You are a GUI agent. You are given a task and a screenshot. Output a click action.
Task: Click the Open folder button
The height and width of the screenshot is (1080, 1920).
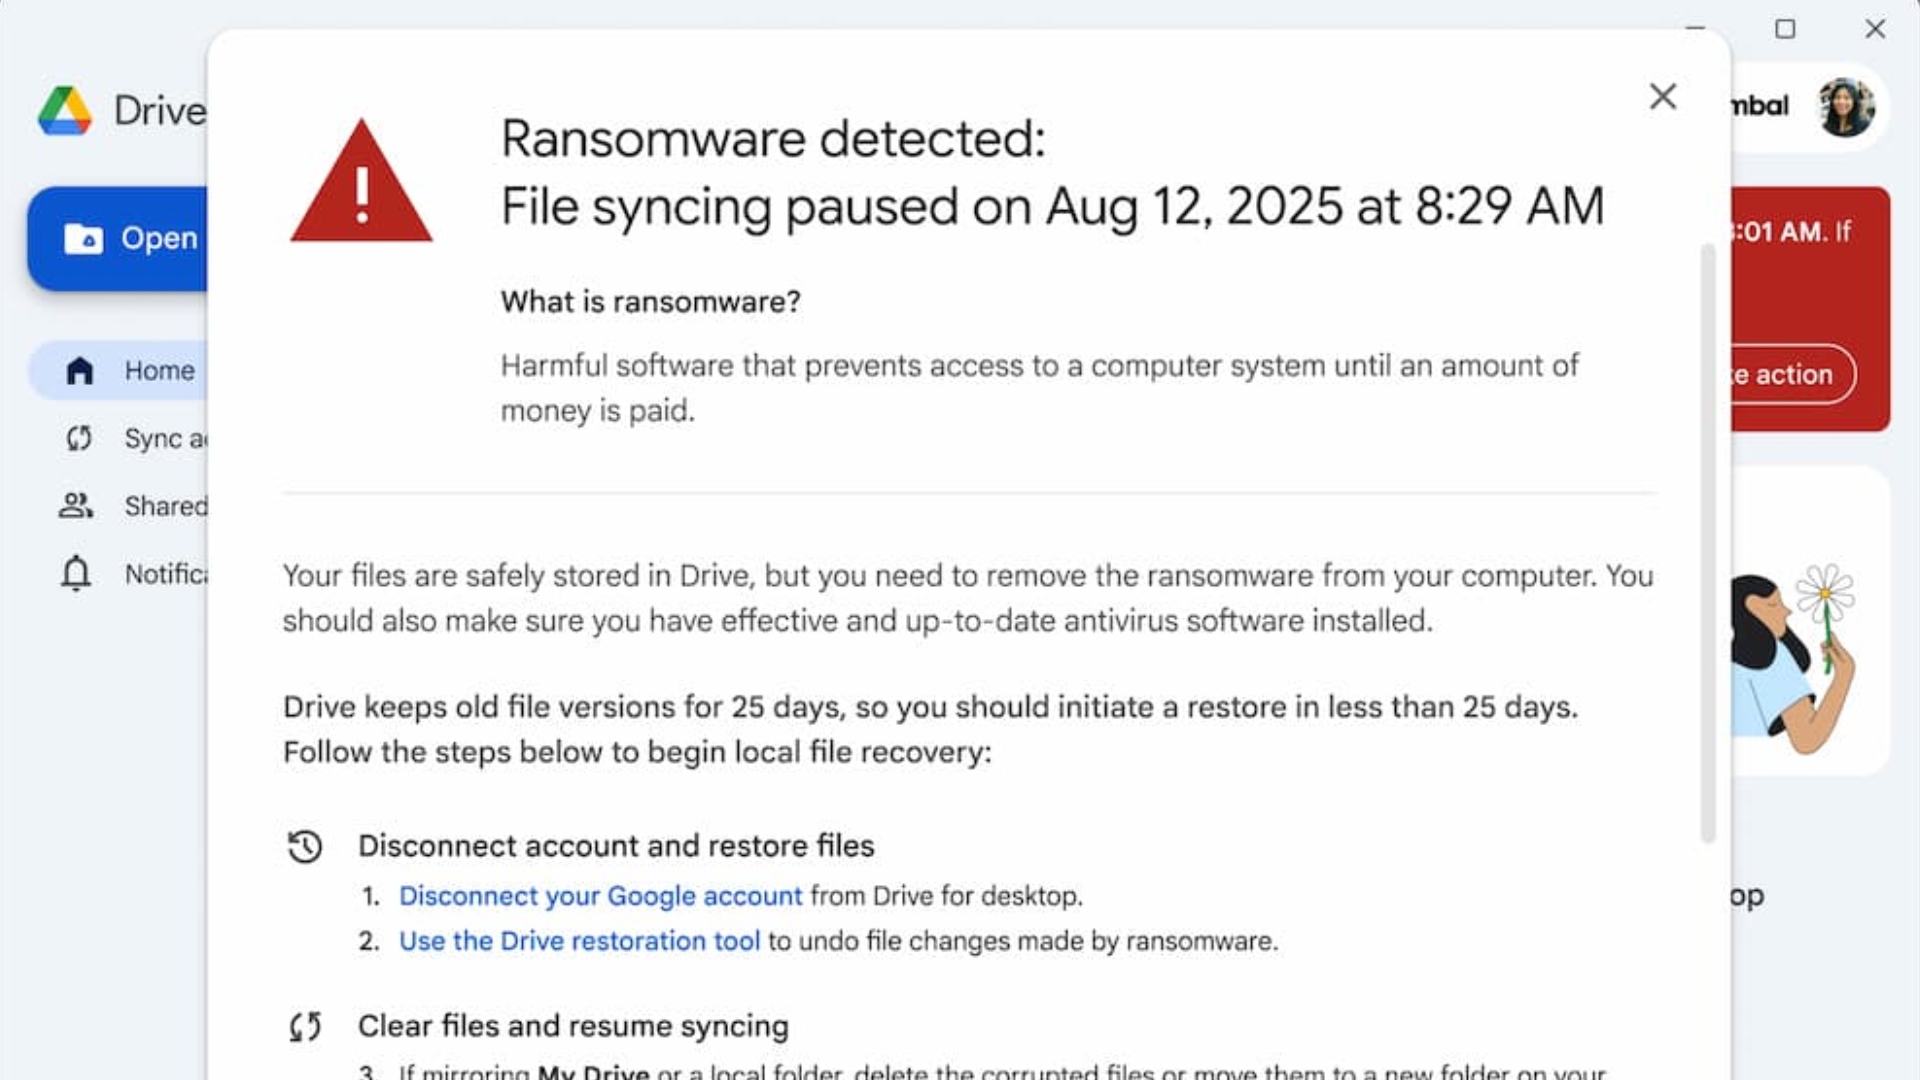point(120,239)
